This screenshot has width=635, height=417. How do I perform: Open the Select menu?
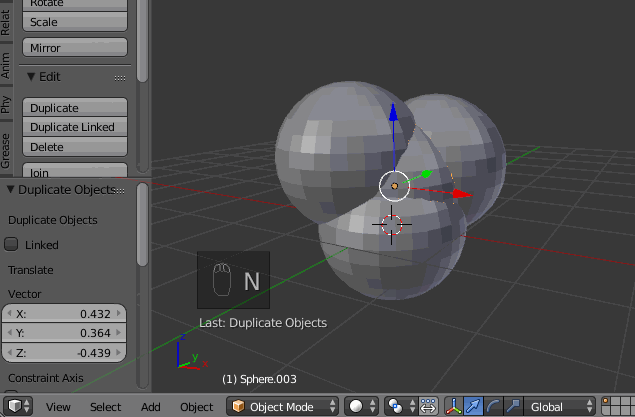105,407
